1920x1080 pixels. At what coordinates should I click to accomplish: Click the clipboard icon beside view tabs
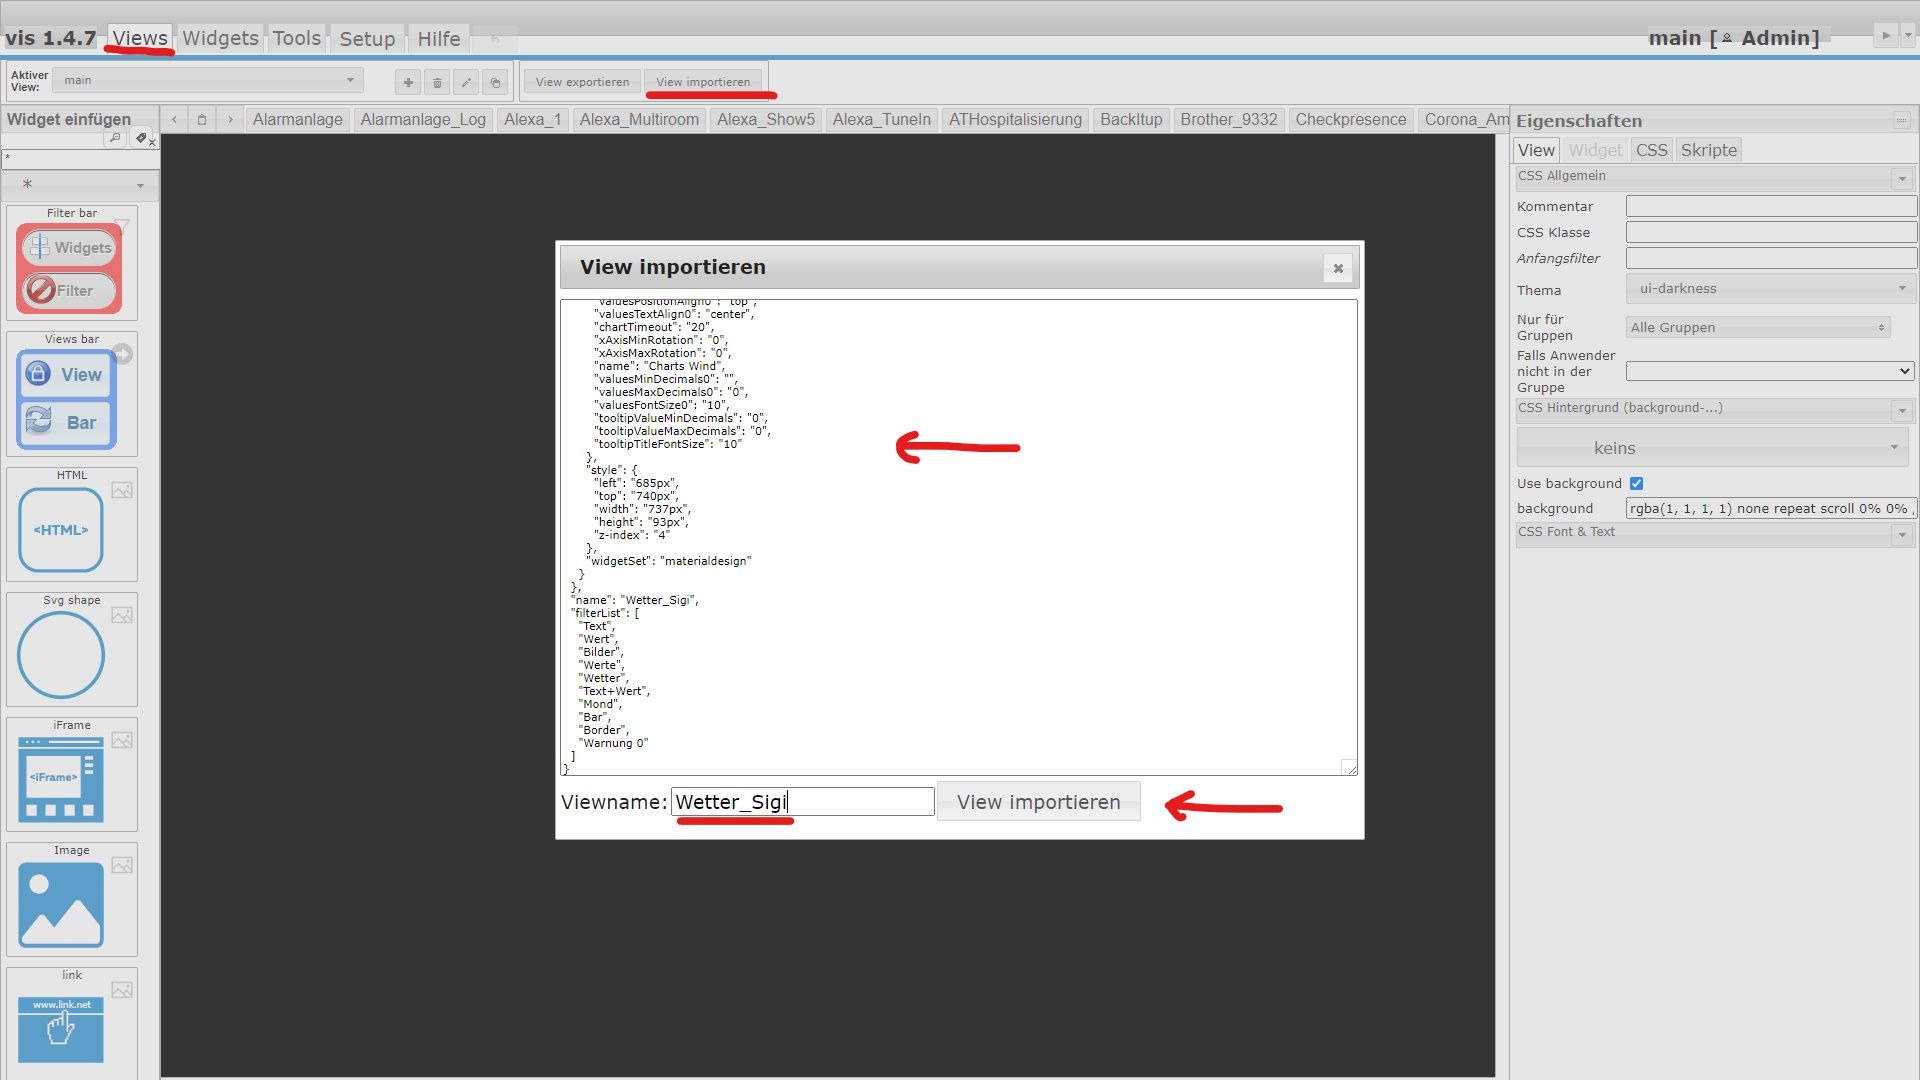(202, 120)
